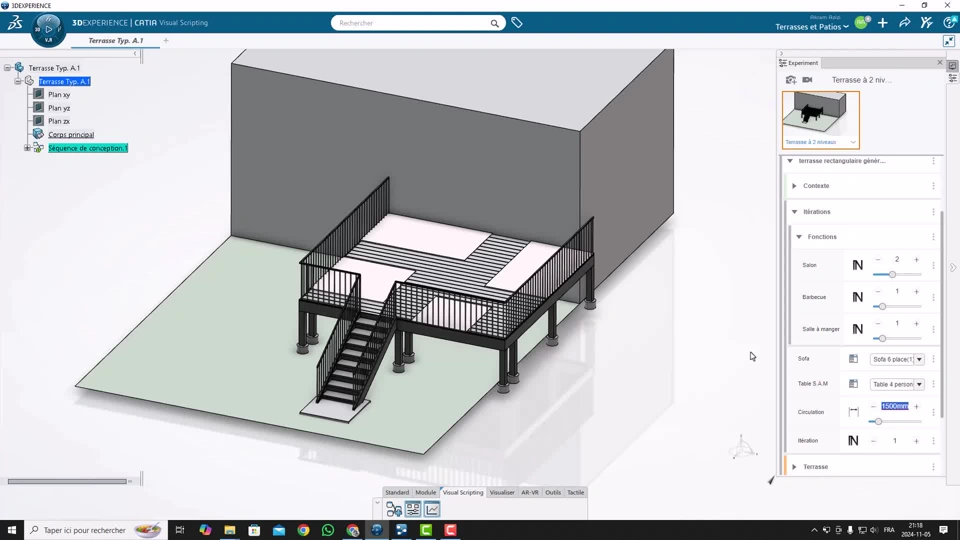
Task: Click the Barbecue integer type icon
Action: (x=857, y=297)
